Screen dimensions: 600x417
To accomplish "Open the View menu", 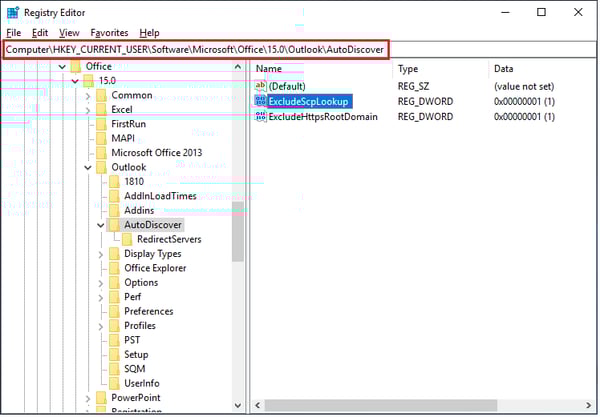I will pyautogui.click(x=69, y=33).
